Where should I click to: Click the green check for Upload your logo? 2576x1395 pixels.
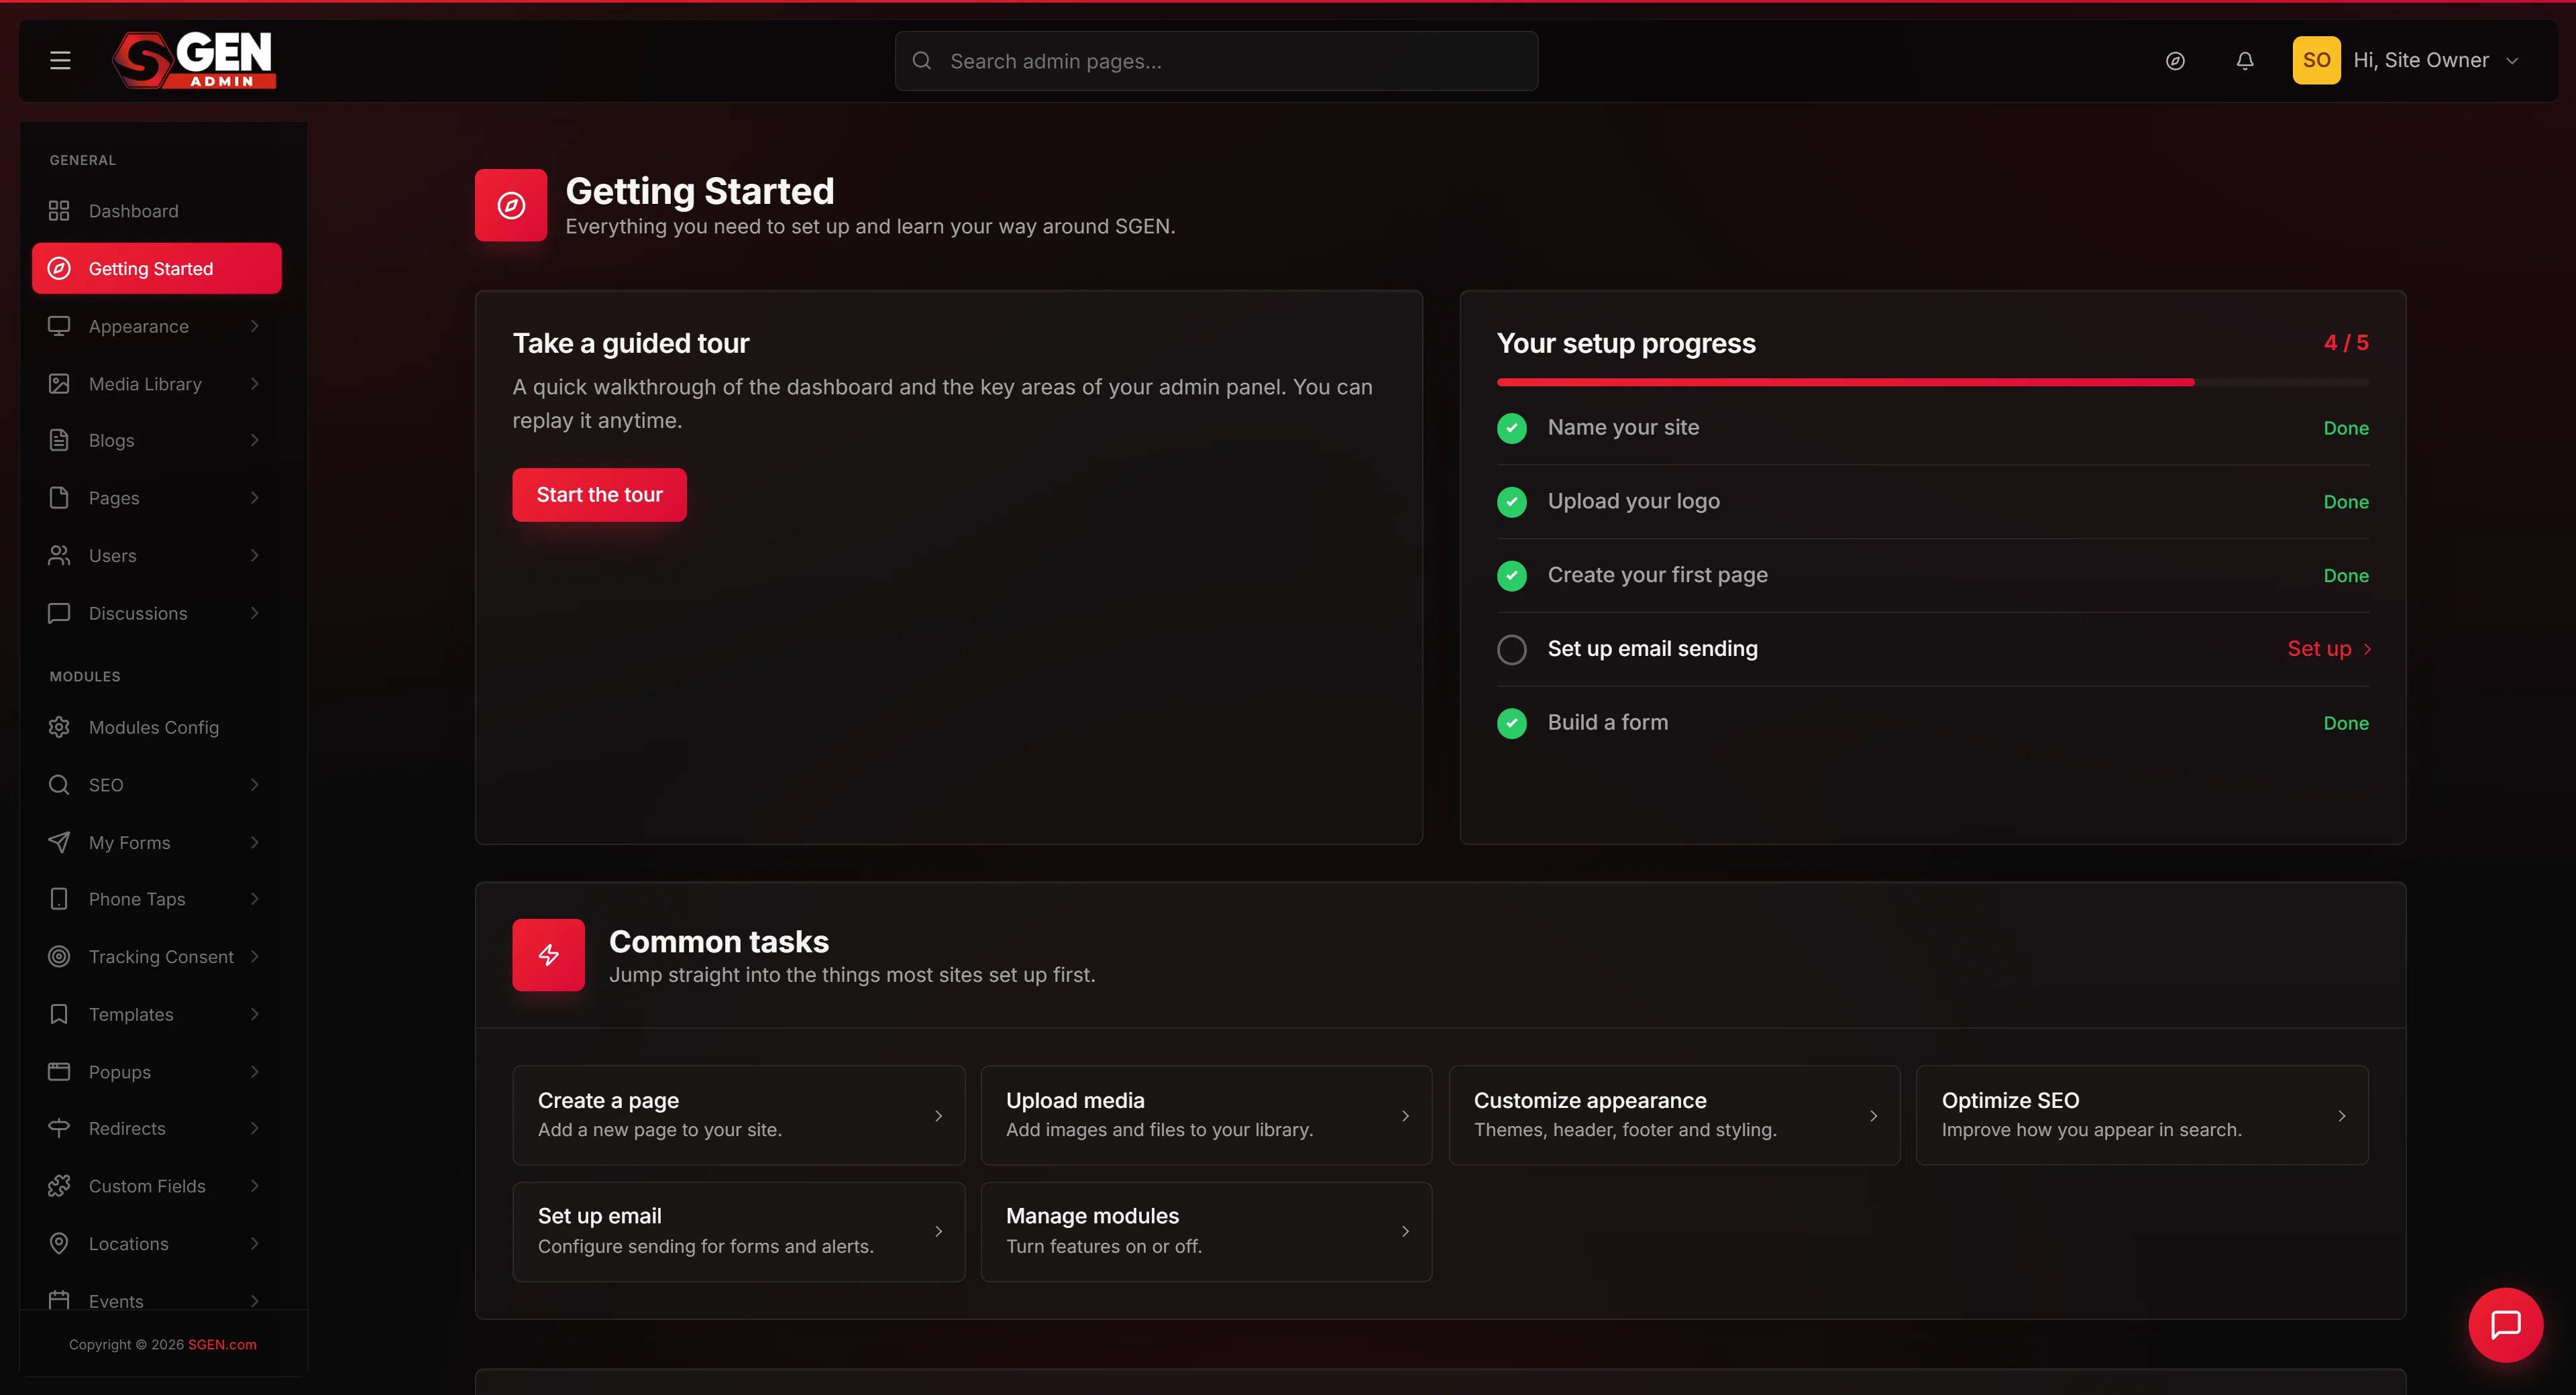(1512, 502)
